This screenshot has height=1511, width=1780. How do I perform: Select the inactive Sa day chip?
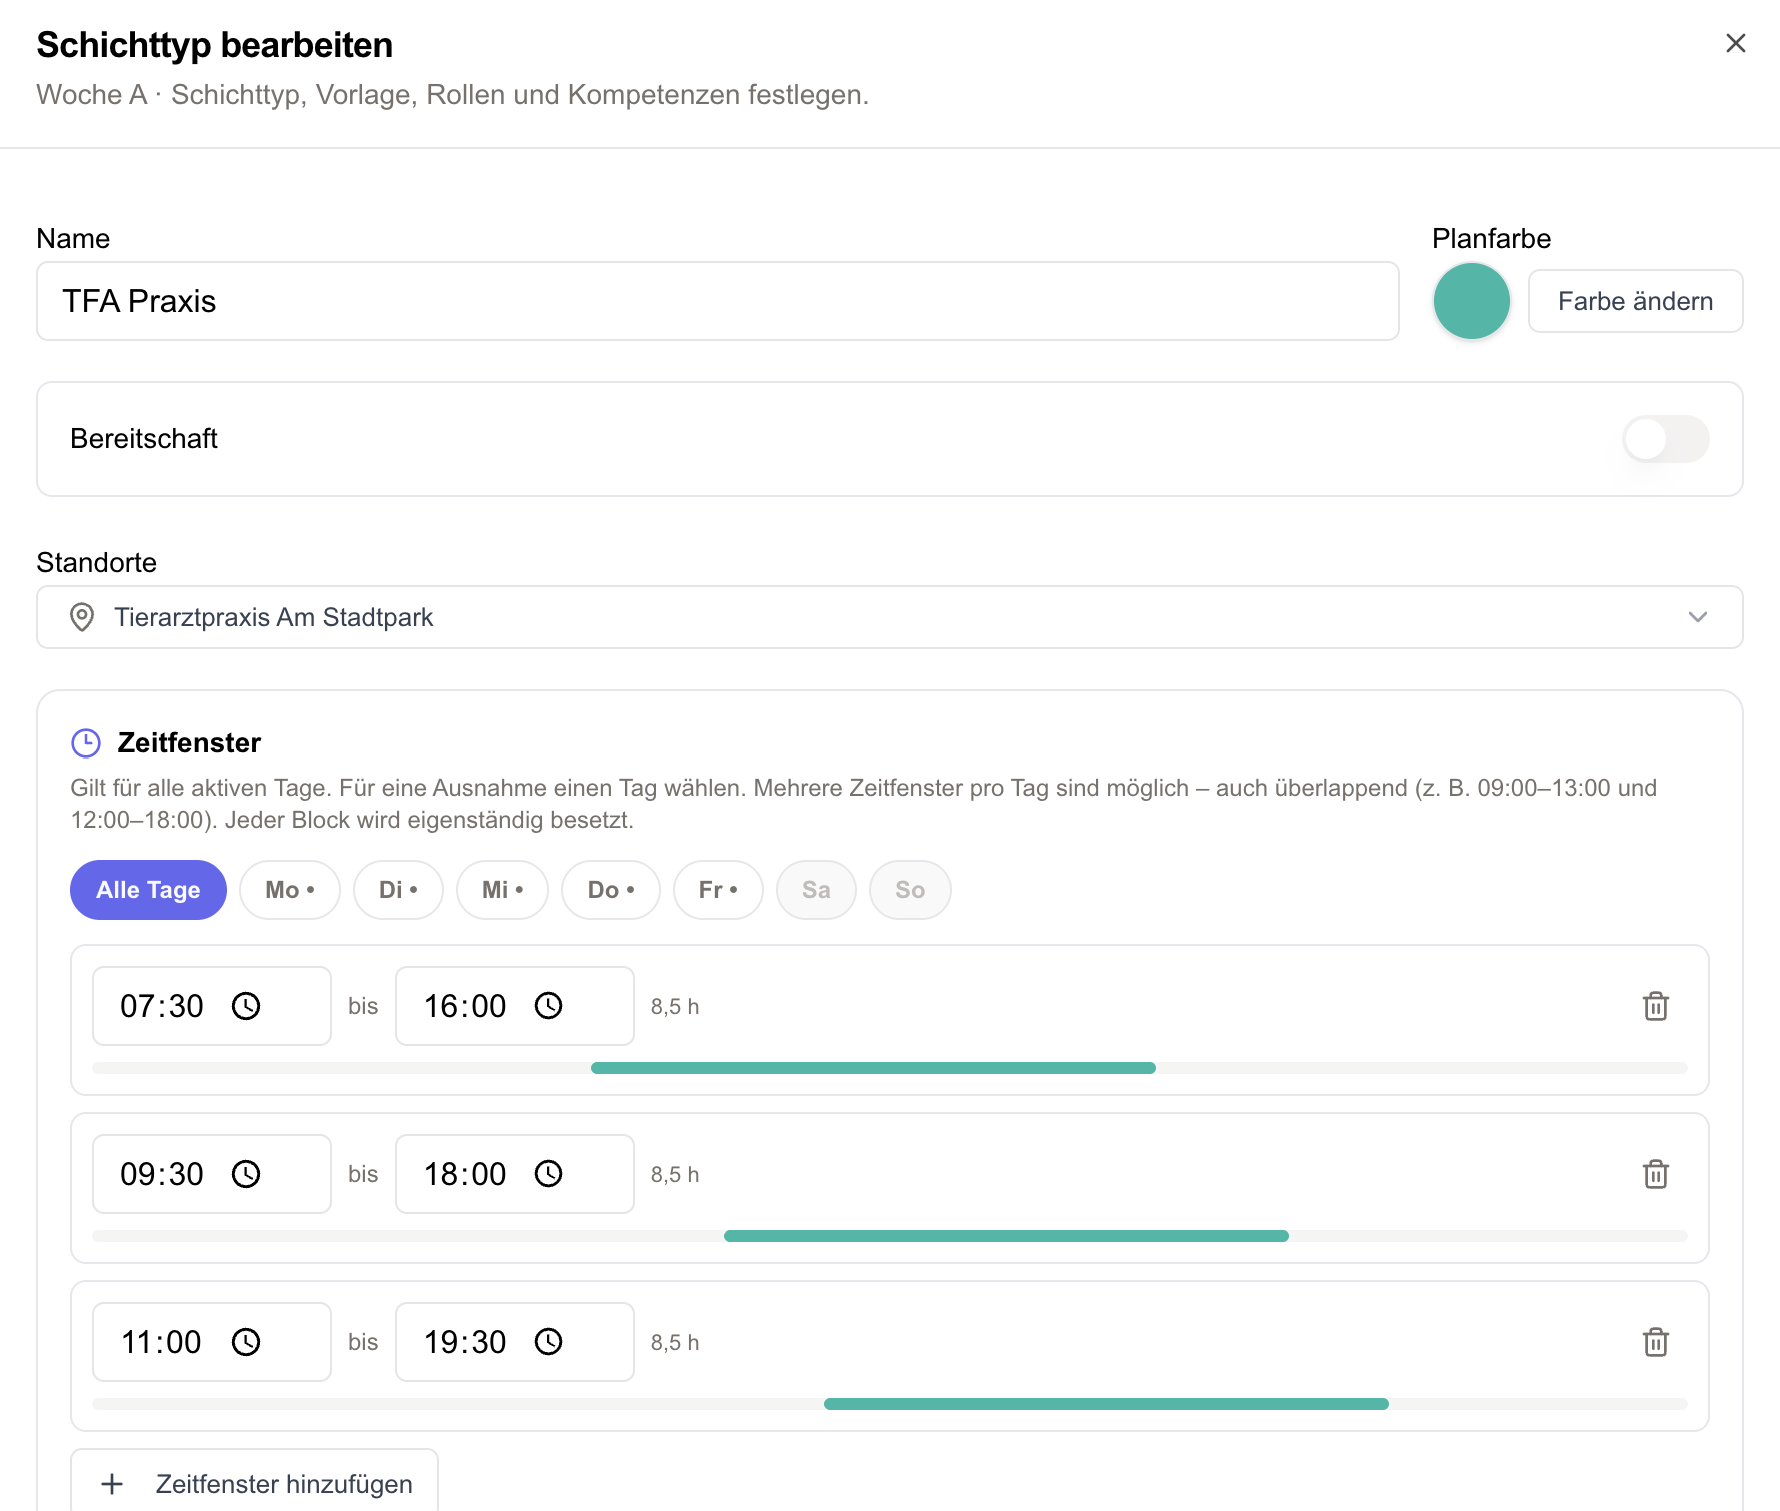(x=816, y=890)
